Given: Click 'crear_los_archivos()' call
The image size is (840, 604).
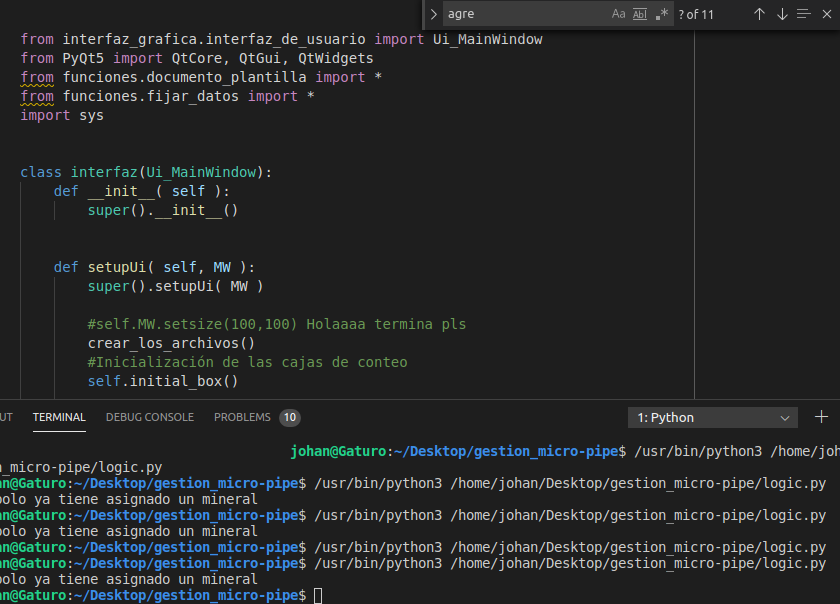Looking at the screenshot, I should click(x=171, y=343).
